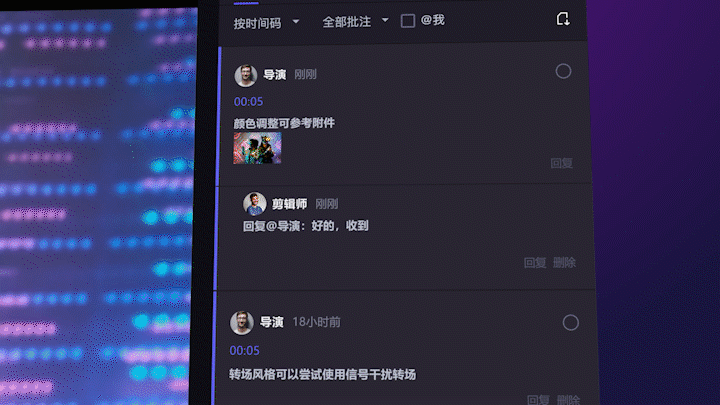The height and width of the screenshot is (405, 720).
Task: Jump to 00:05 in the 转场风格 comment
Action: [244, 351]
